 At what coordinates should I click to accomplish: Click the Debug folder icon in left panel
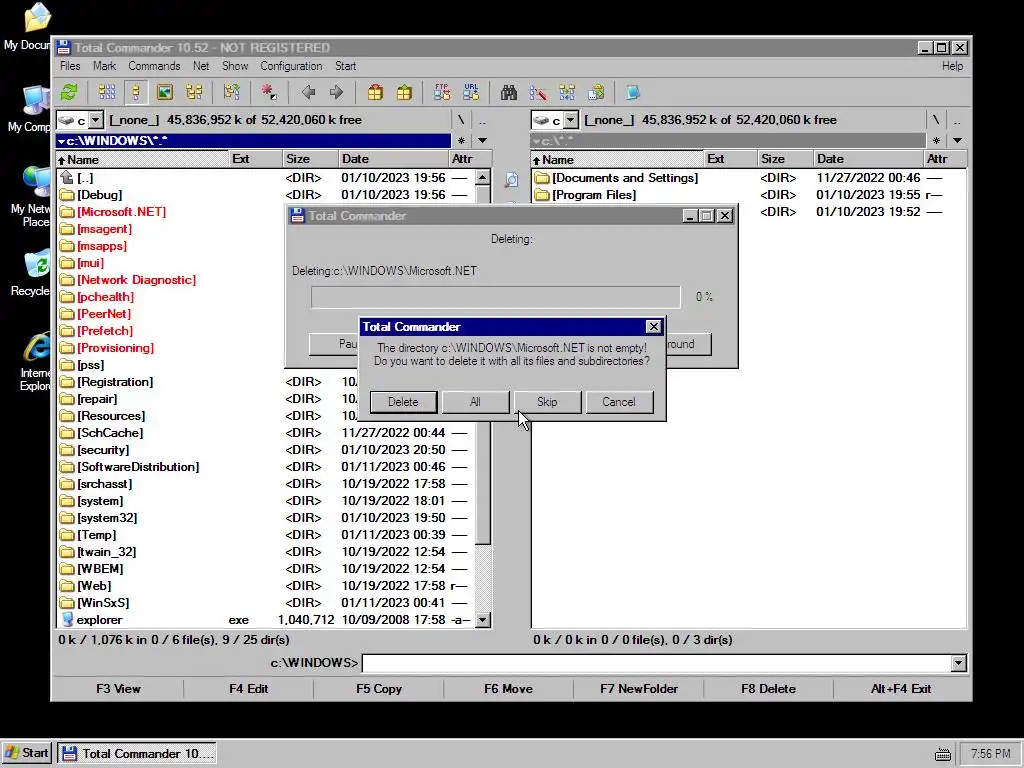coord(67,195)
